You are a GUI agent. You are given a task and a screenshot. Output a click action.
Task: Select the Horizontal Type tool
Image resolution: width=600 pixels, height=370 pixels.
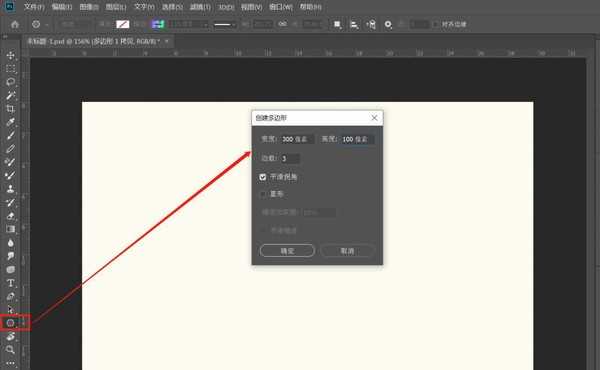click(10, 283)
